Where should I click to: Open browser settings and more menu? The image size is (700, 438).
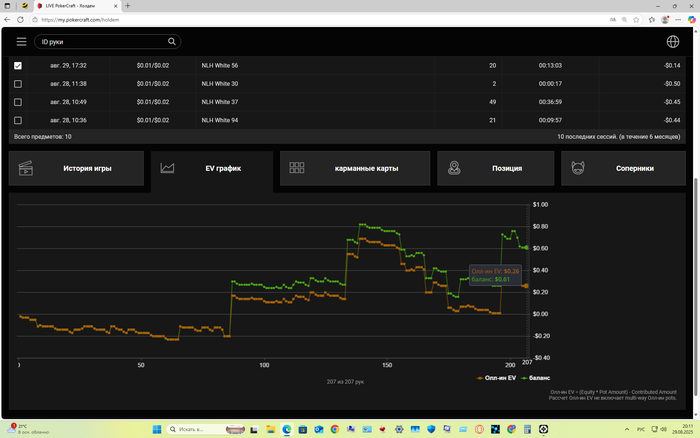(678, 20)
